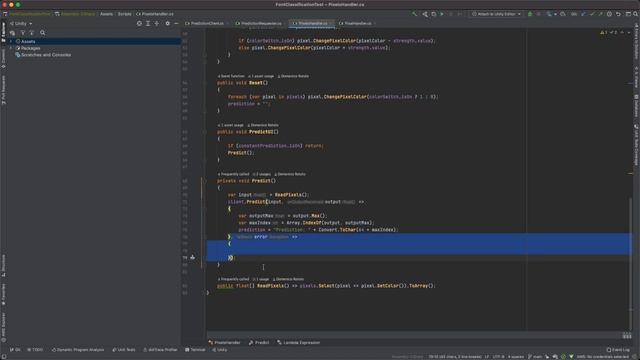640x360 pixels.
Task: Click the ReadPixels method name in the code
Action: pos(270,286)
